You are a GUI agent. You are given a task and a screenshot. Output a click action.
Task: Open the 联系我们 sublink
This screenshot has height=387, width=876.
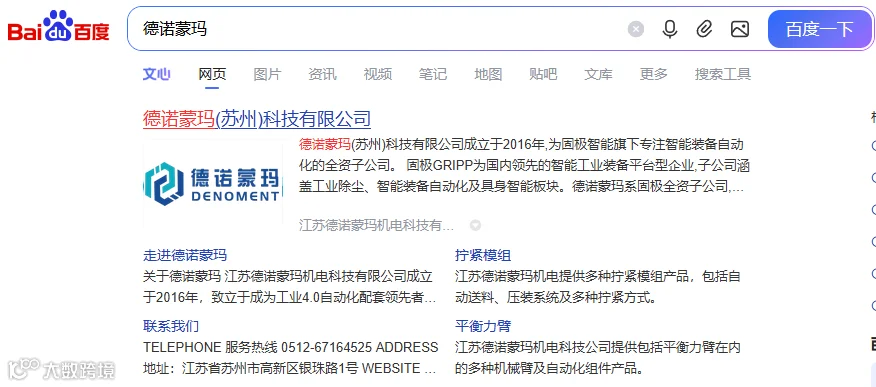point(171,326)
